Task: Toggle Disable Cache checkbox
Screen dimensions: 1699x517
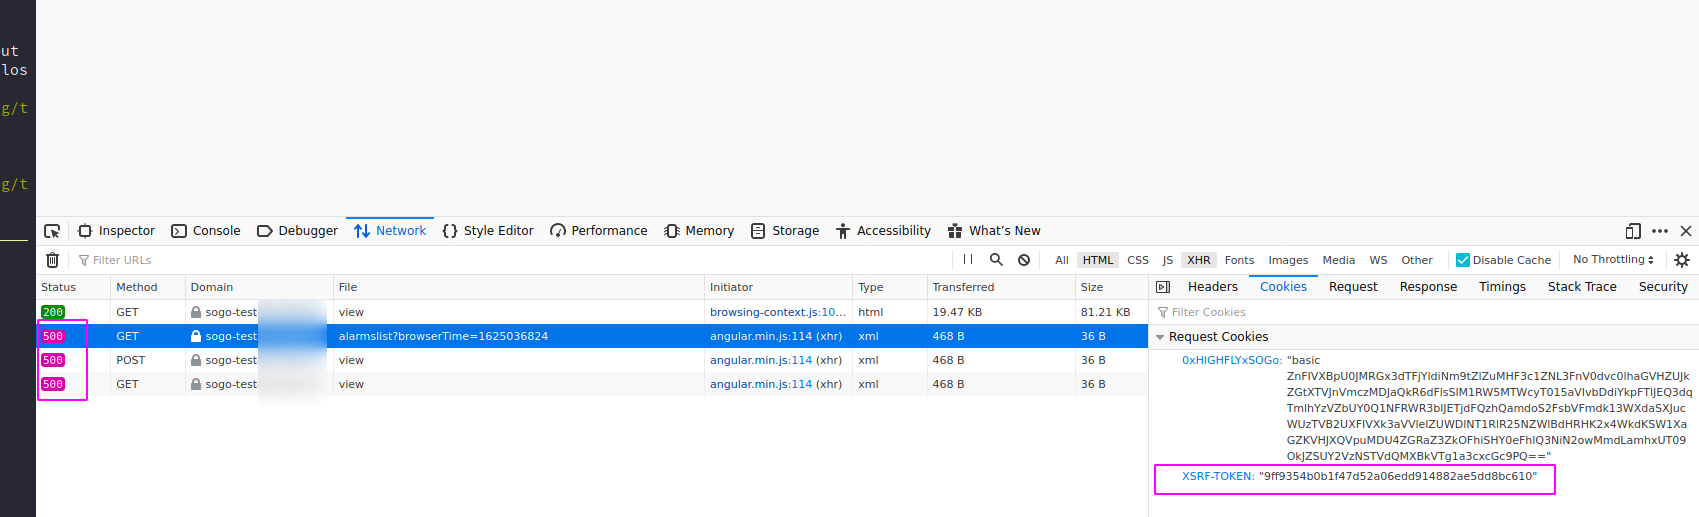Action: pos(1463,260)
